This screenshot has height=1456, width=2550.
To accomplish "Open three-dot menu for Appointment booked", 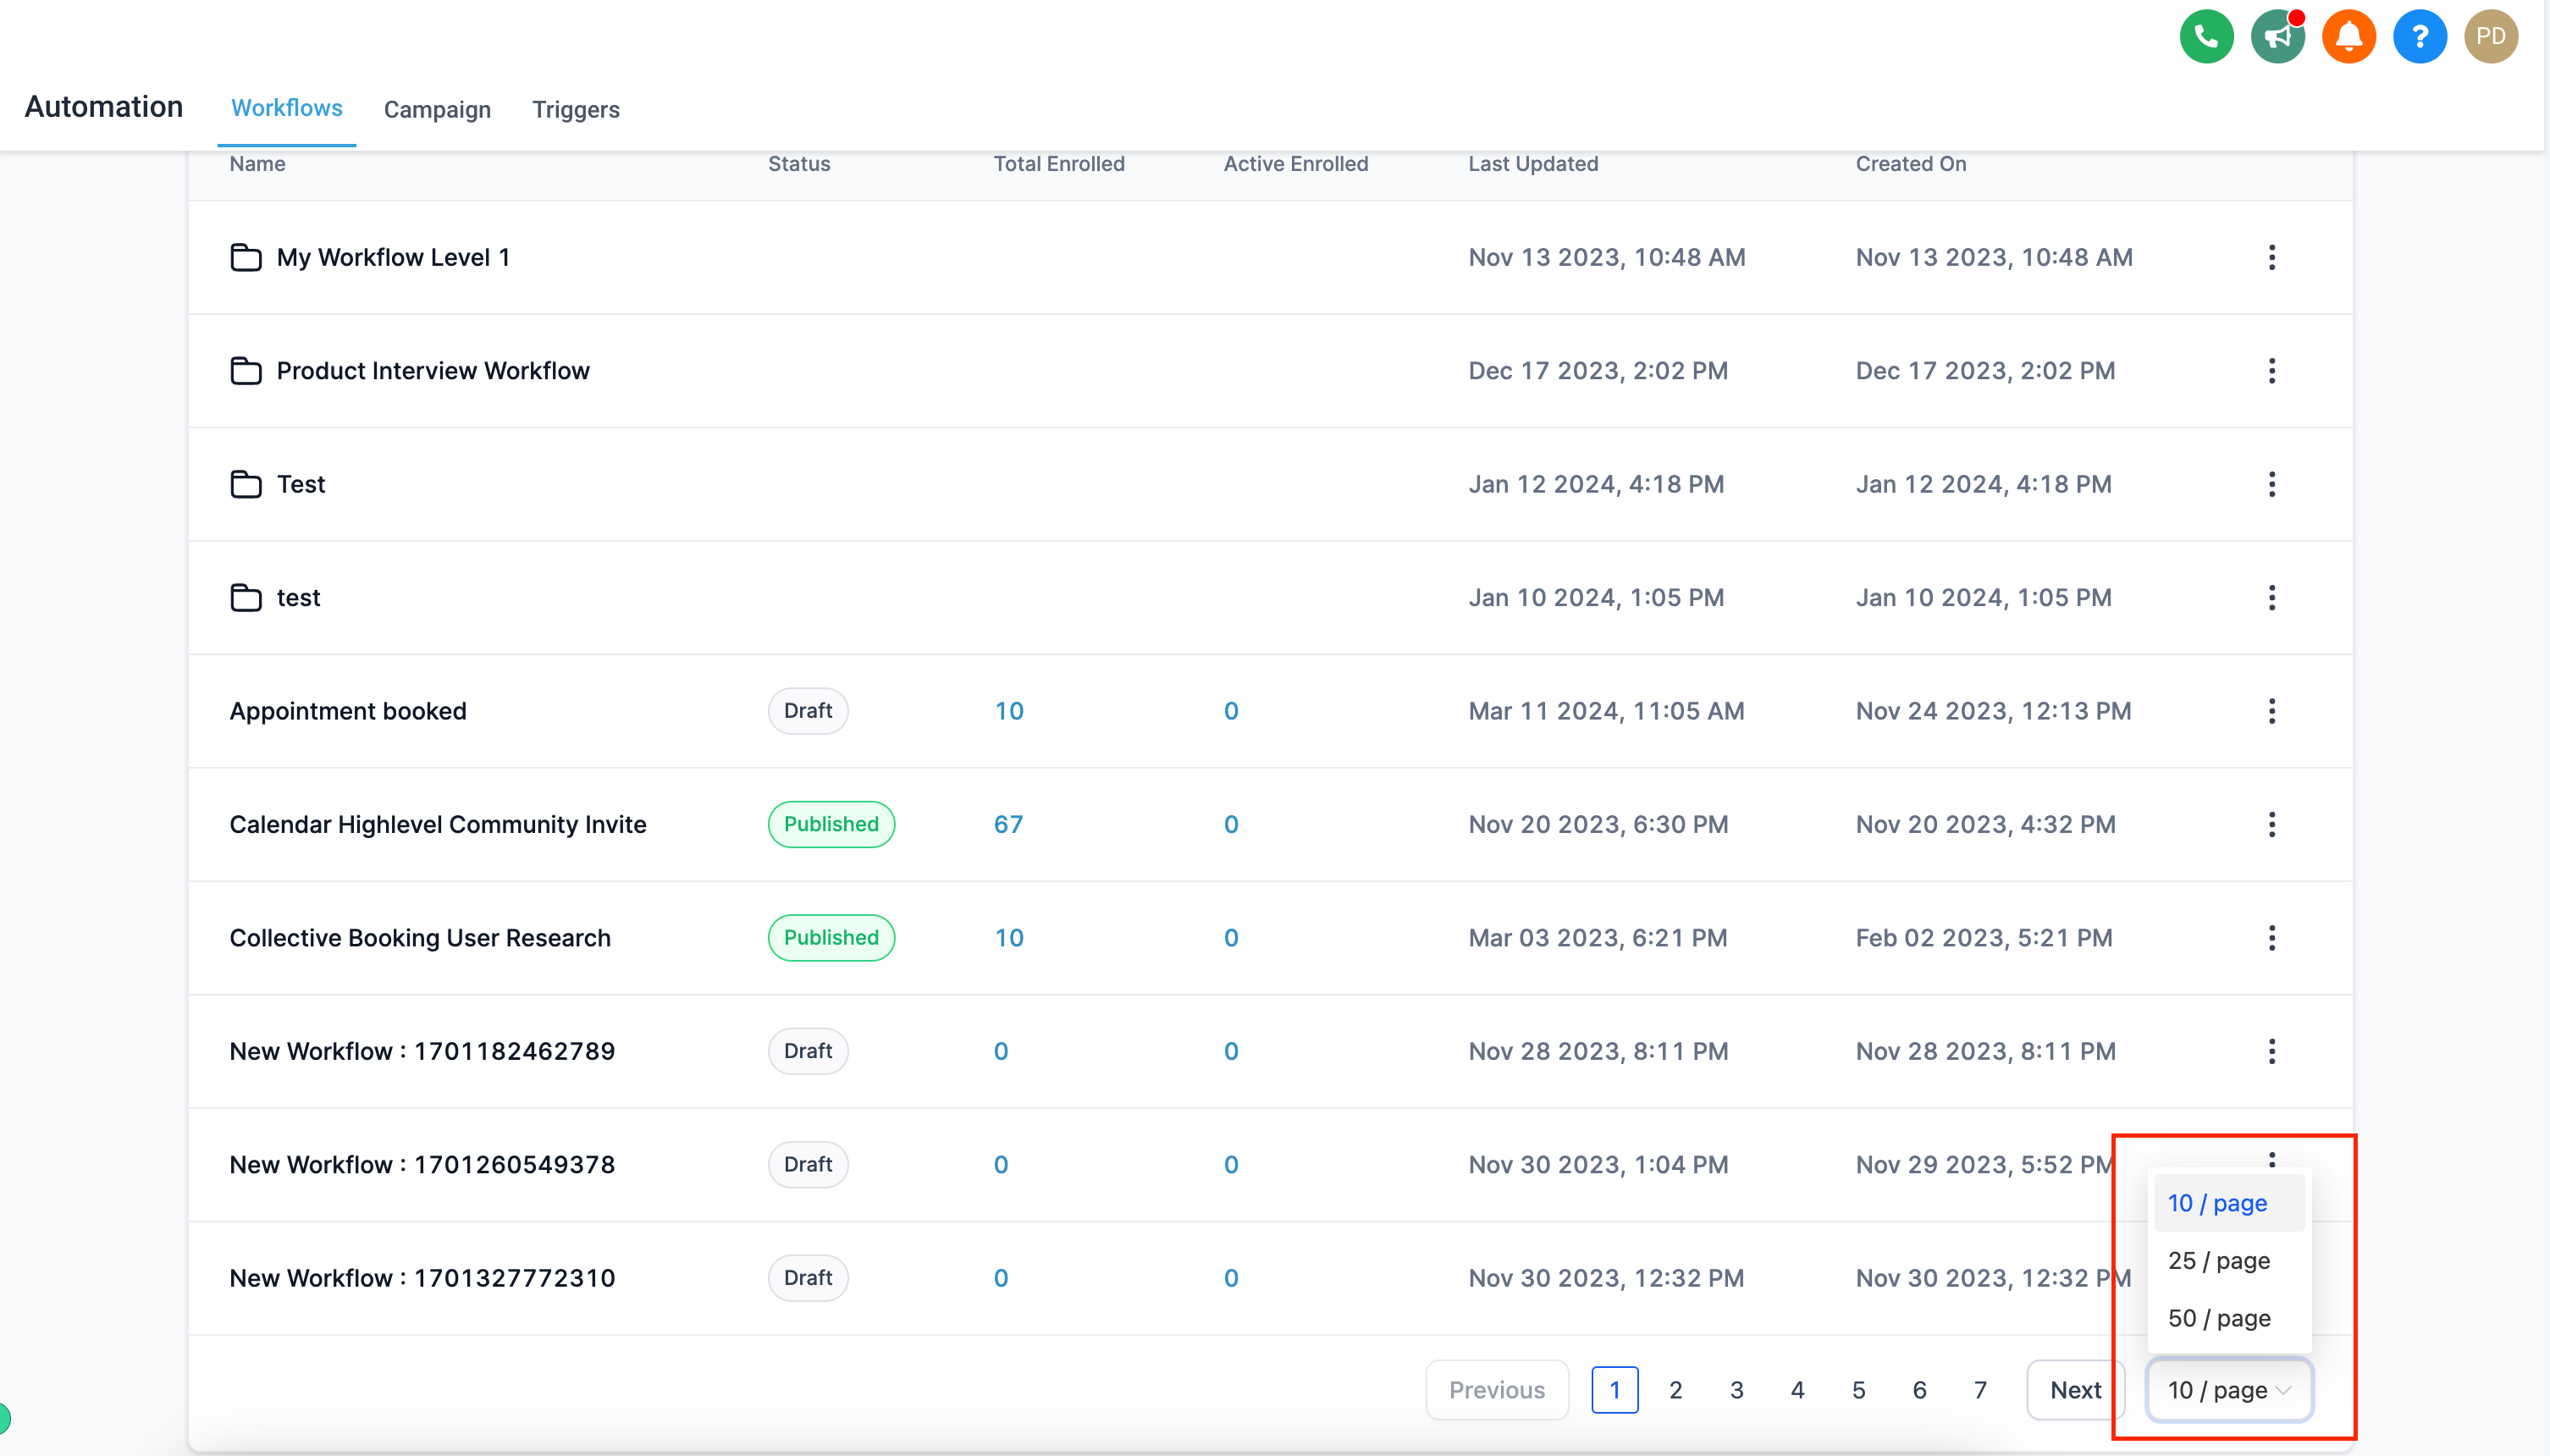I will point(2271,711).
